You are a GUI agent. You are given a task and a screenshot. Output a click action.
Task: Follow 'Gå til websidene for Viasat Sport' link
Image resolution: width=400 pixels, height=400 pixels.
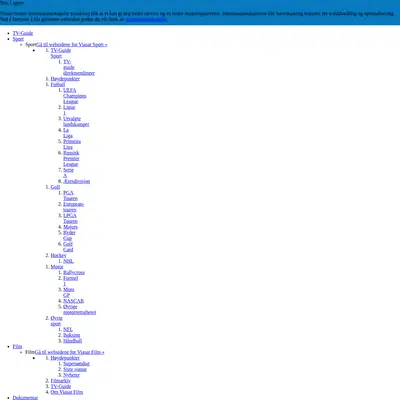point(72,44)
